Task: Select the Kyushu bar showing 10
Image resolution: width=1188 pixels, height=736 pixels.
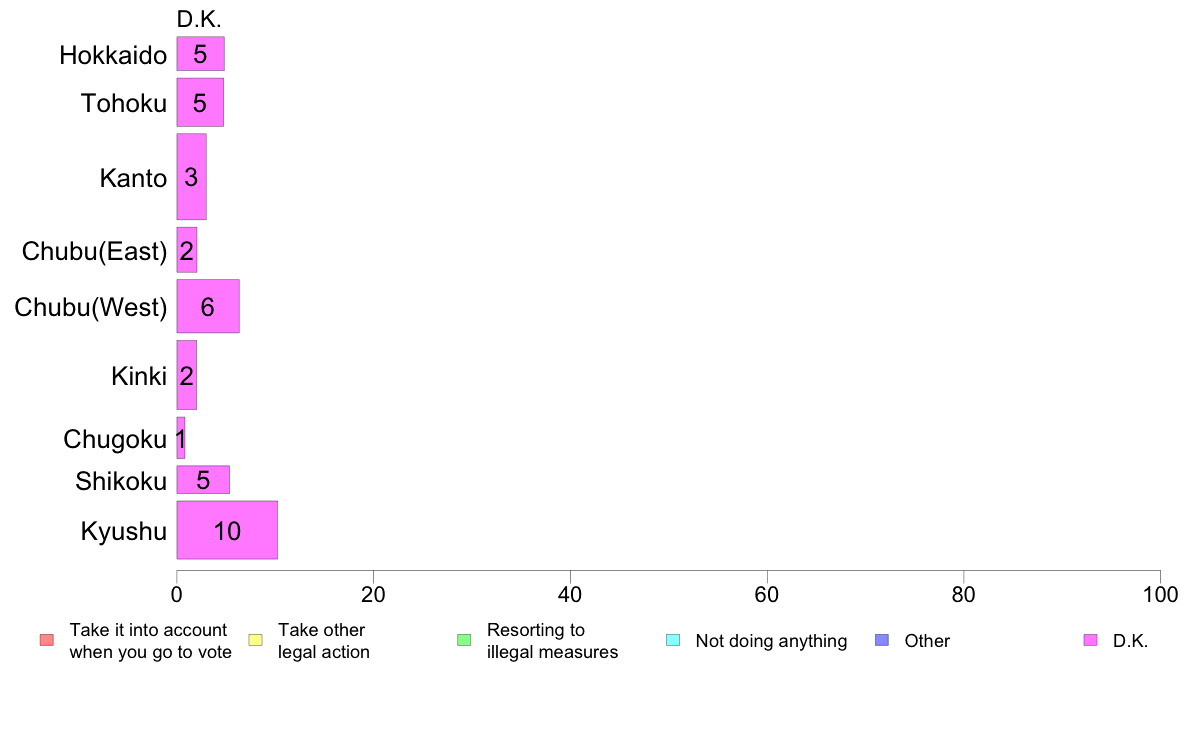Action: (227, 531)
